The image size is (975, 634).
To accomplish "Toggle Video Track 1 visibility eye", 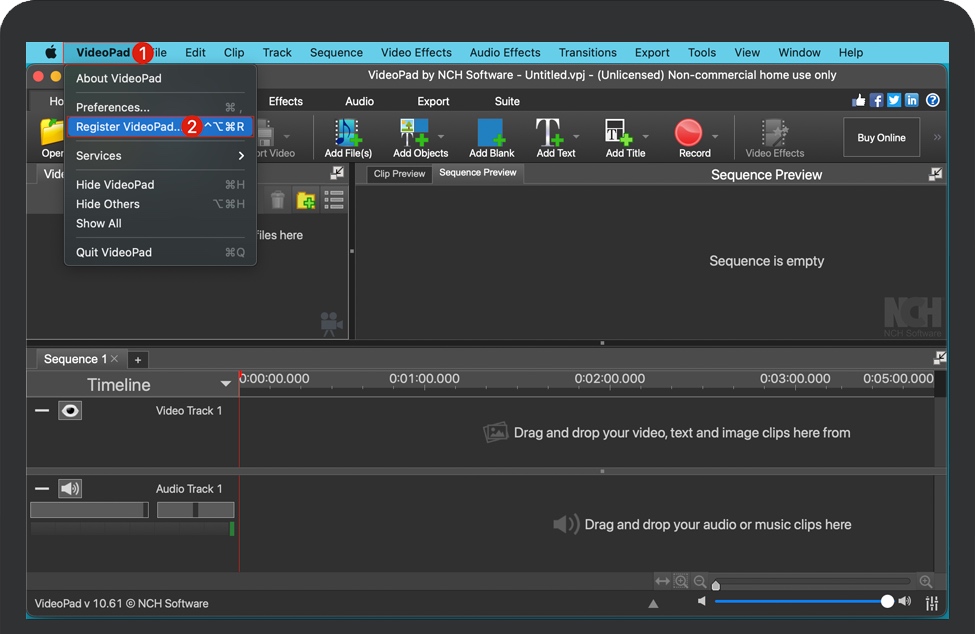I will click(x=69, y=410).
